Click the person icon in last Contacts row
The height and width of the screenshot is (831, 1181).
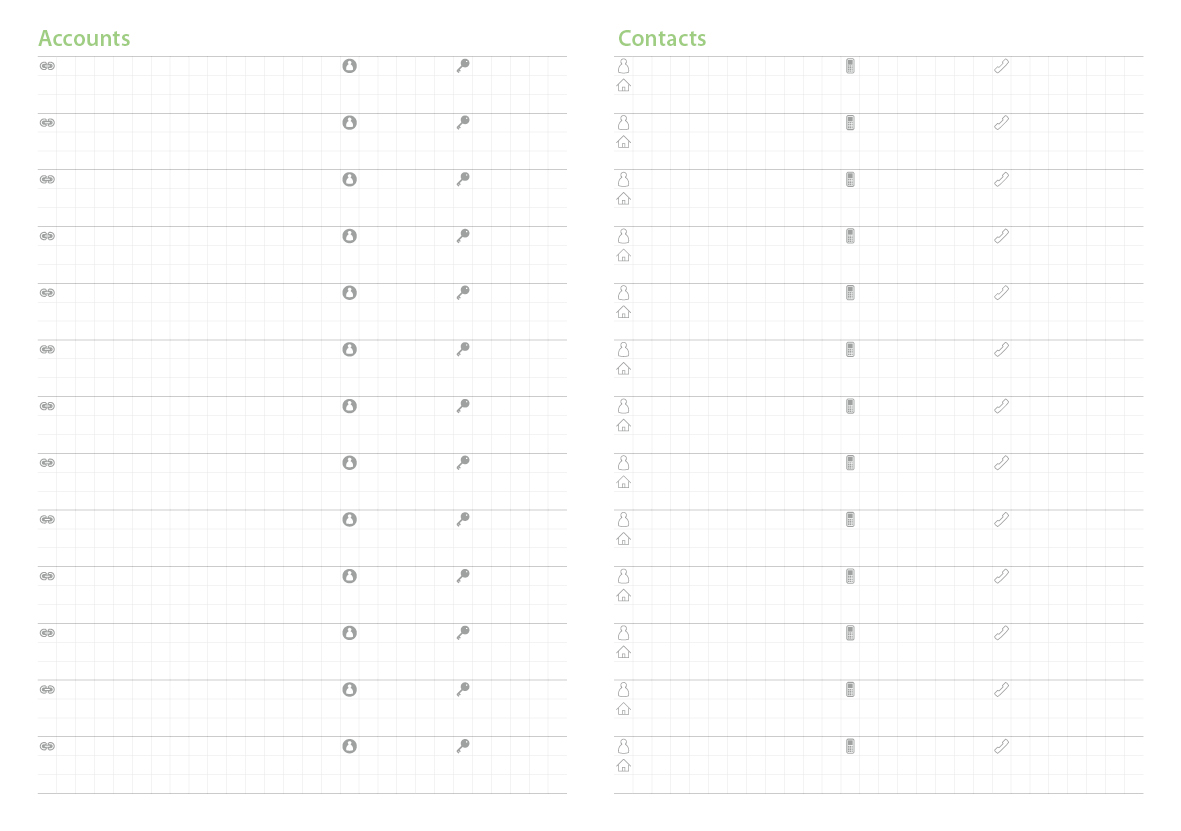click(x=624, y=747)
